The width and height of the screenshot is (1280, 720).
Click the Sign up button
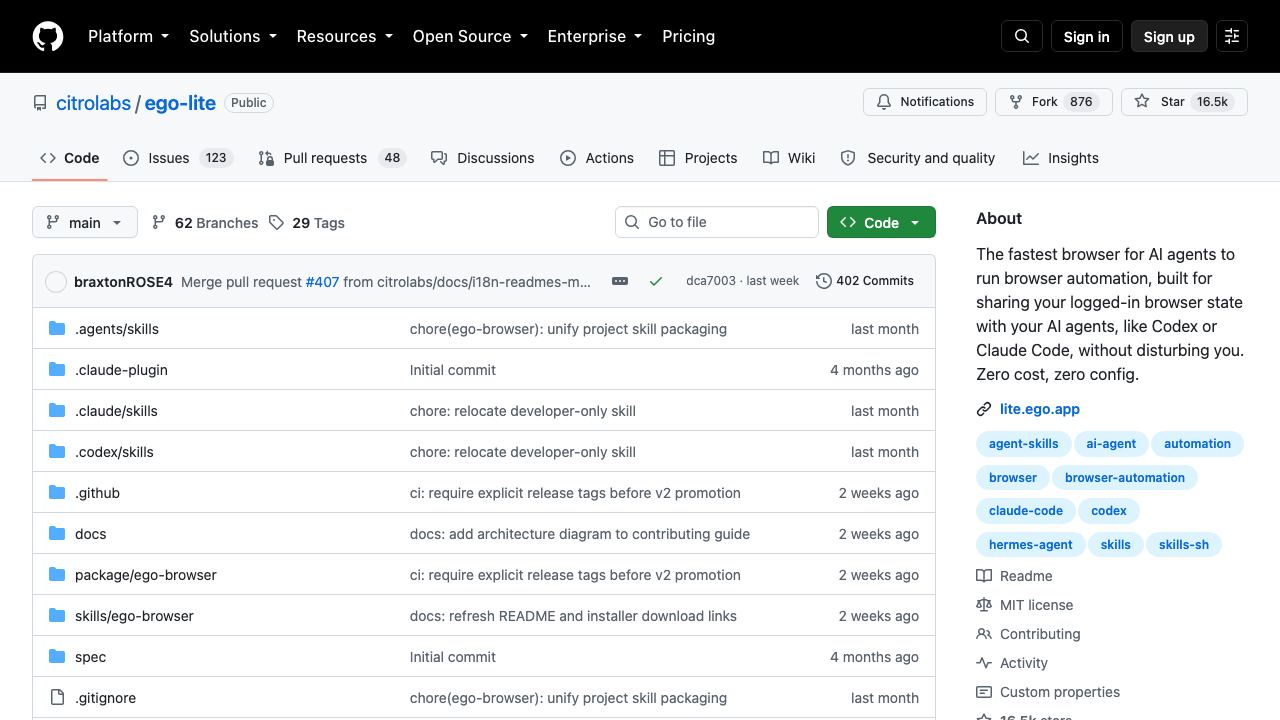[x=1169, y=36]
